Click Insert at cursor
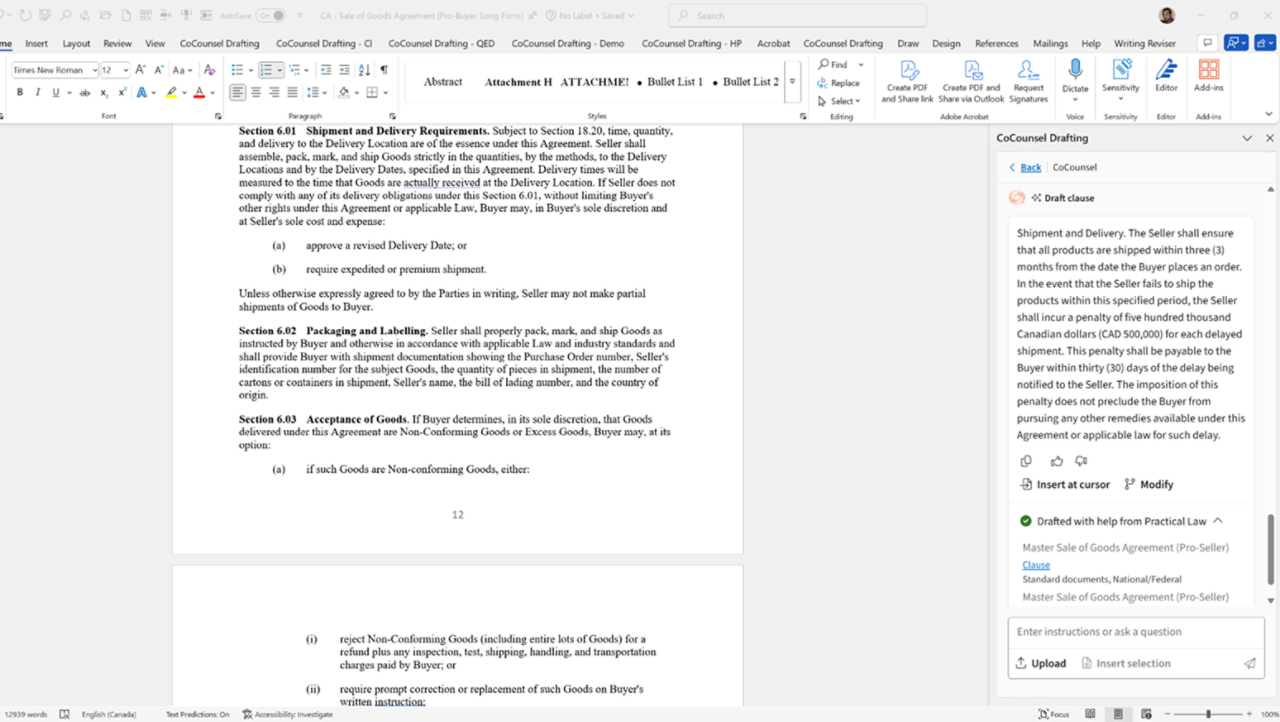This screenshot has width=1280, height=722. (x=1065, y=484)
